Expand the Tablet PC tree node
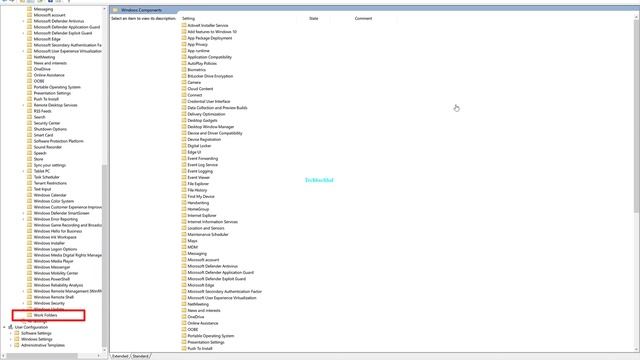This screenshot has width=640, height=360. [x=23, y=171]
